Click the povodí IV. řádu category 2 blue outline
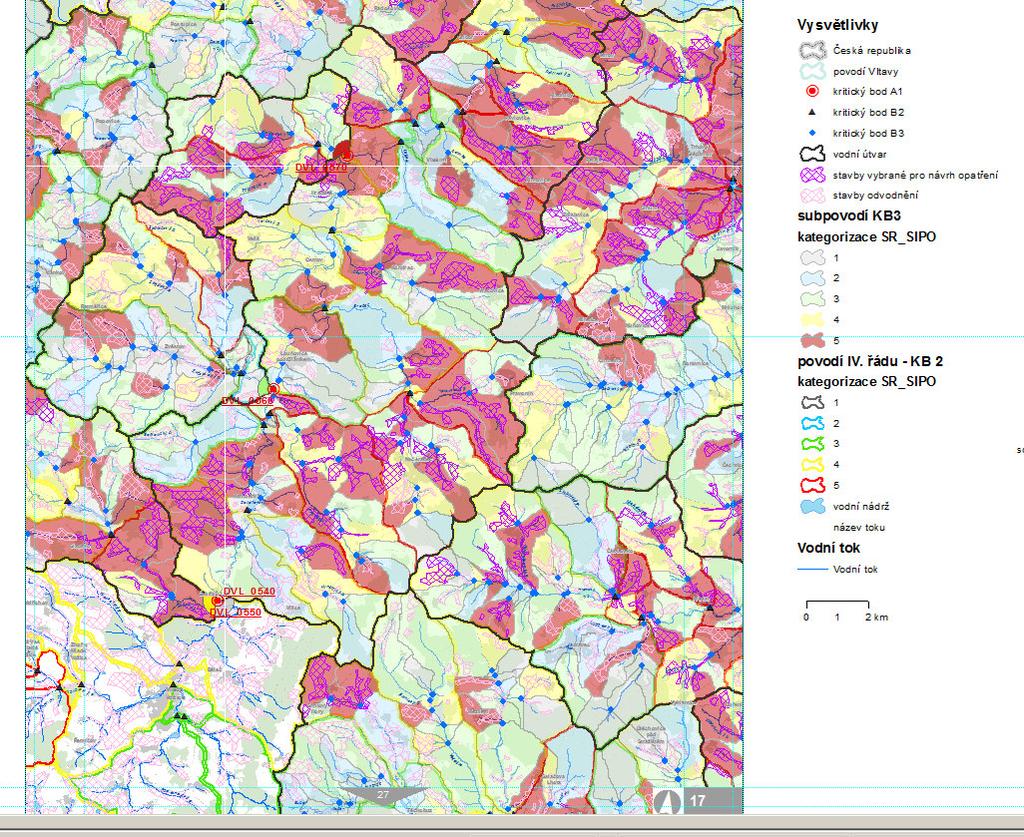Screen dimensions: 1024x837 [812, 423]
